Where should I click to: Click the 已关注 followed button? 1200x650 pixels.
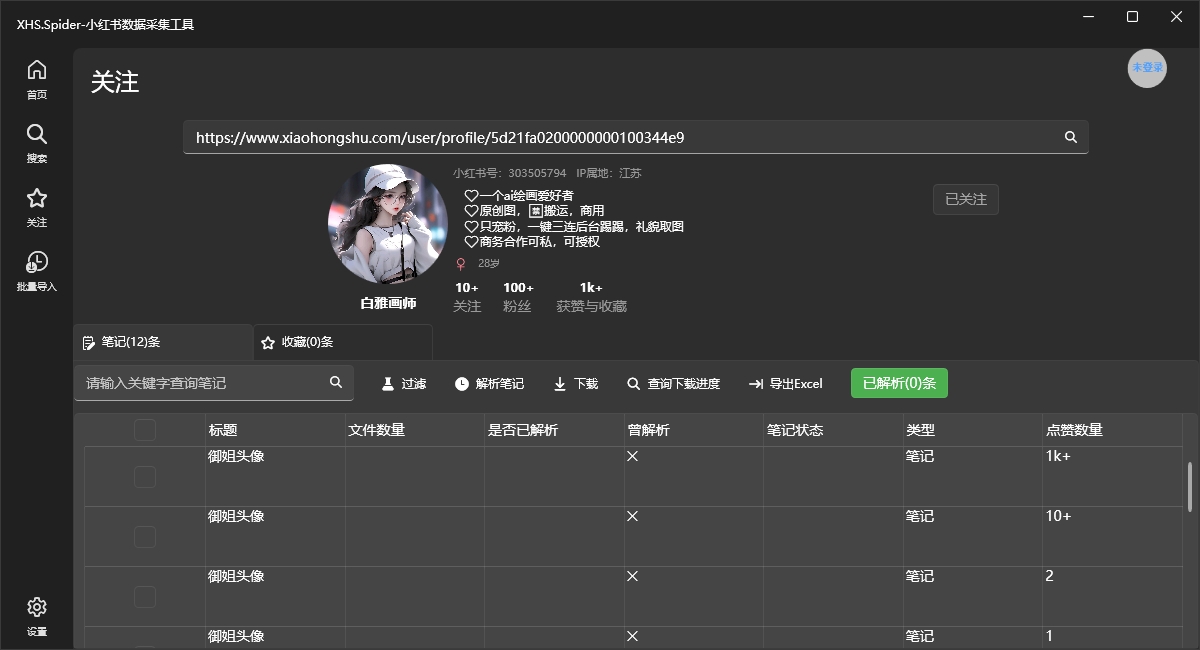coord(965,199)
